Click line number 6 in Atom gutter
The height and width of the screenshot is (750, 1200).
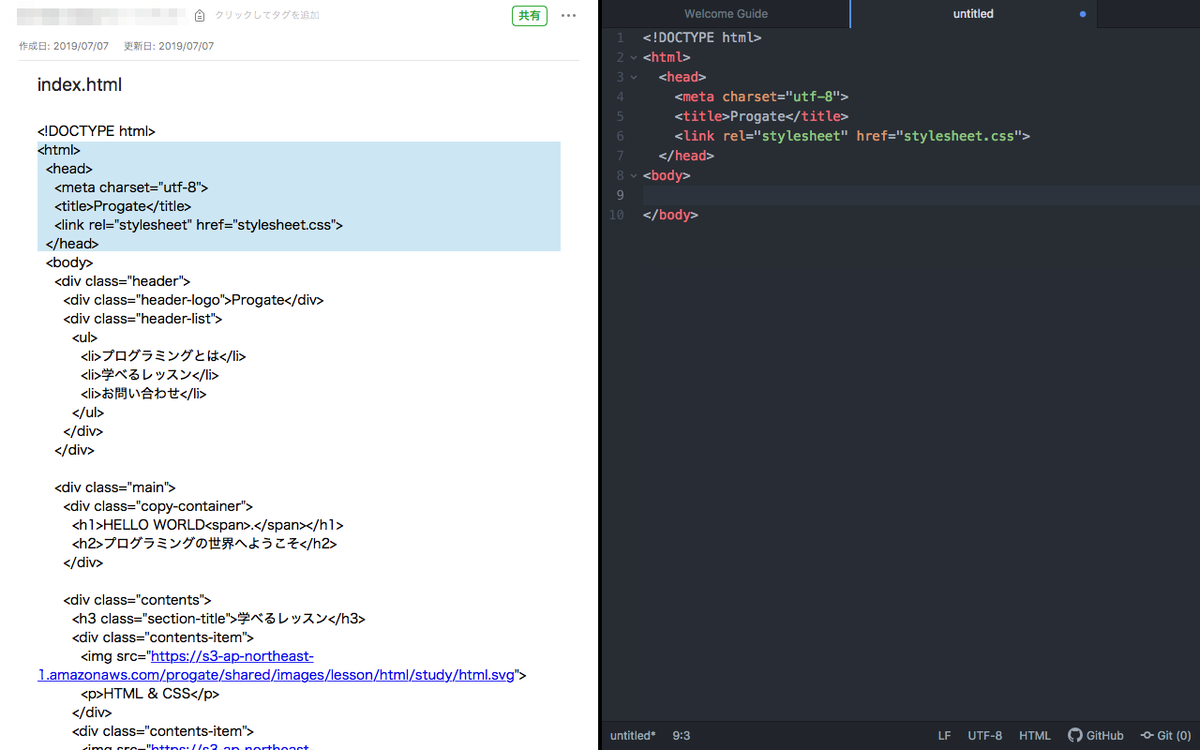[620, 136]
